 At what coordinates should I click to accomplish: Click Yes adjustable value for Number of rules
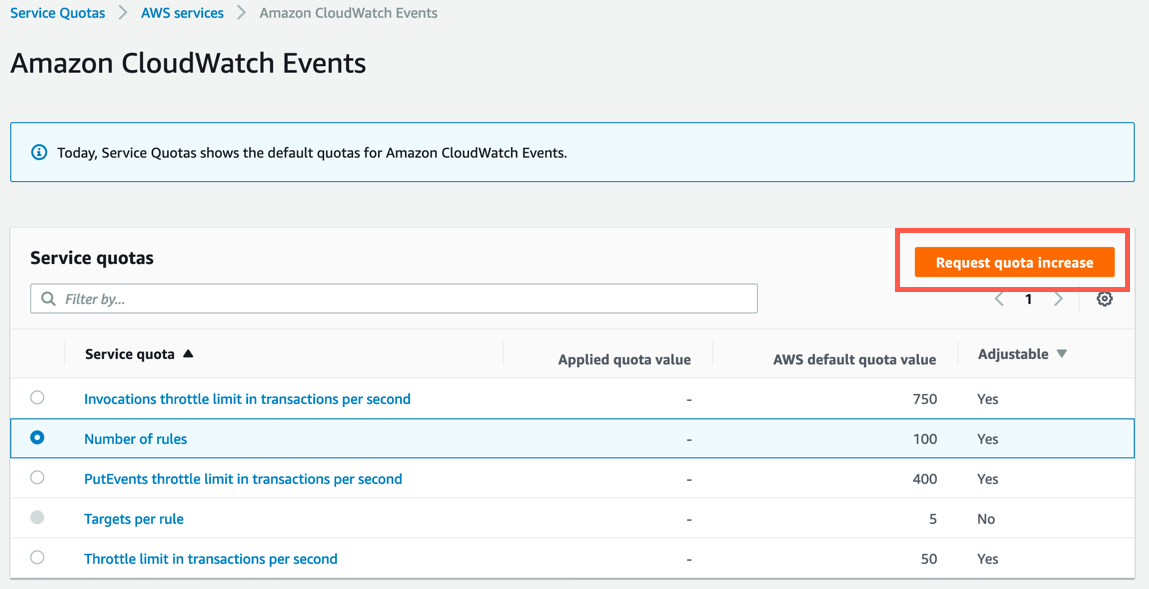[x=988, y=439]
